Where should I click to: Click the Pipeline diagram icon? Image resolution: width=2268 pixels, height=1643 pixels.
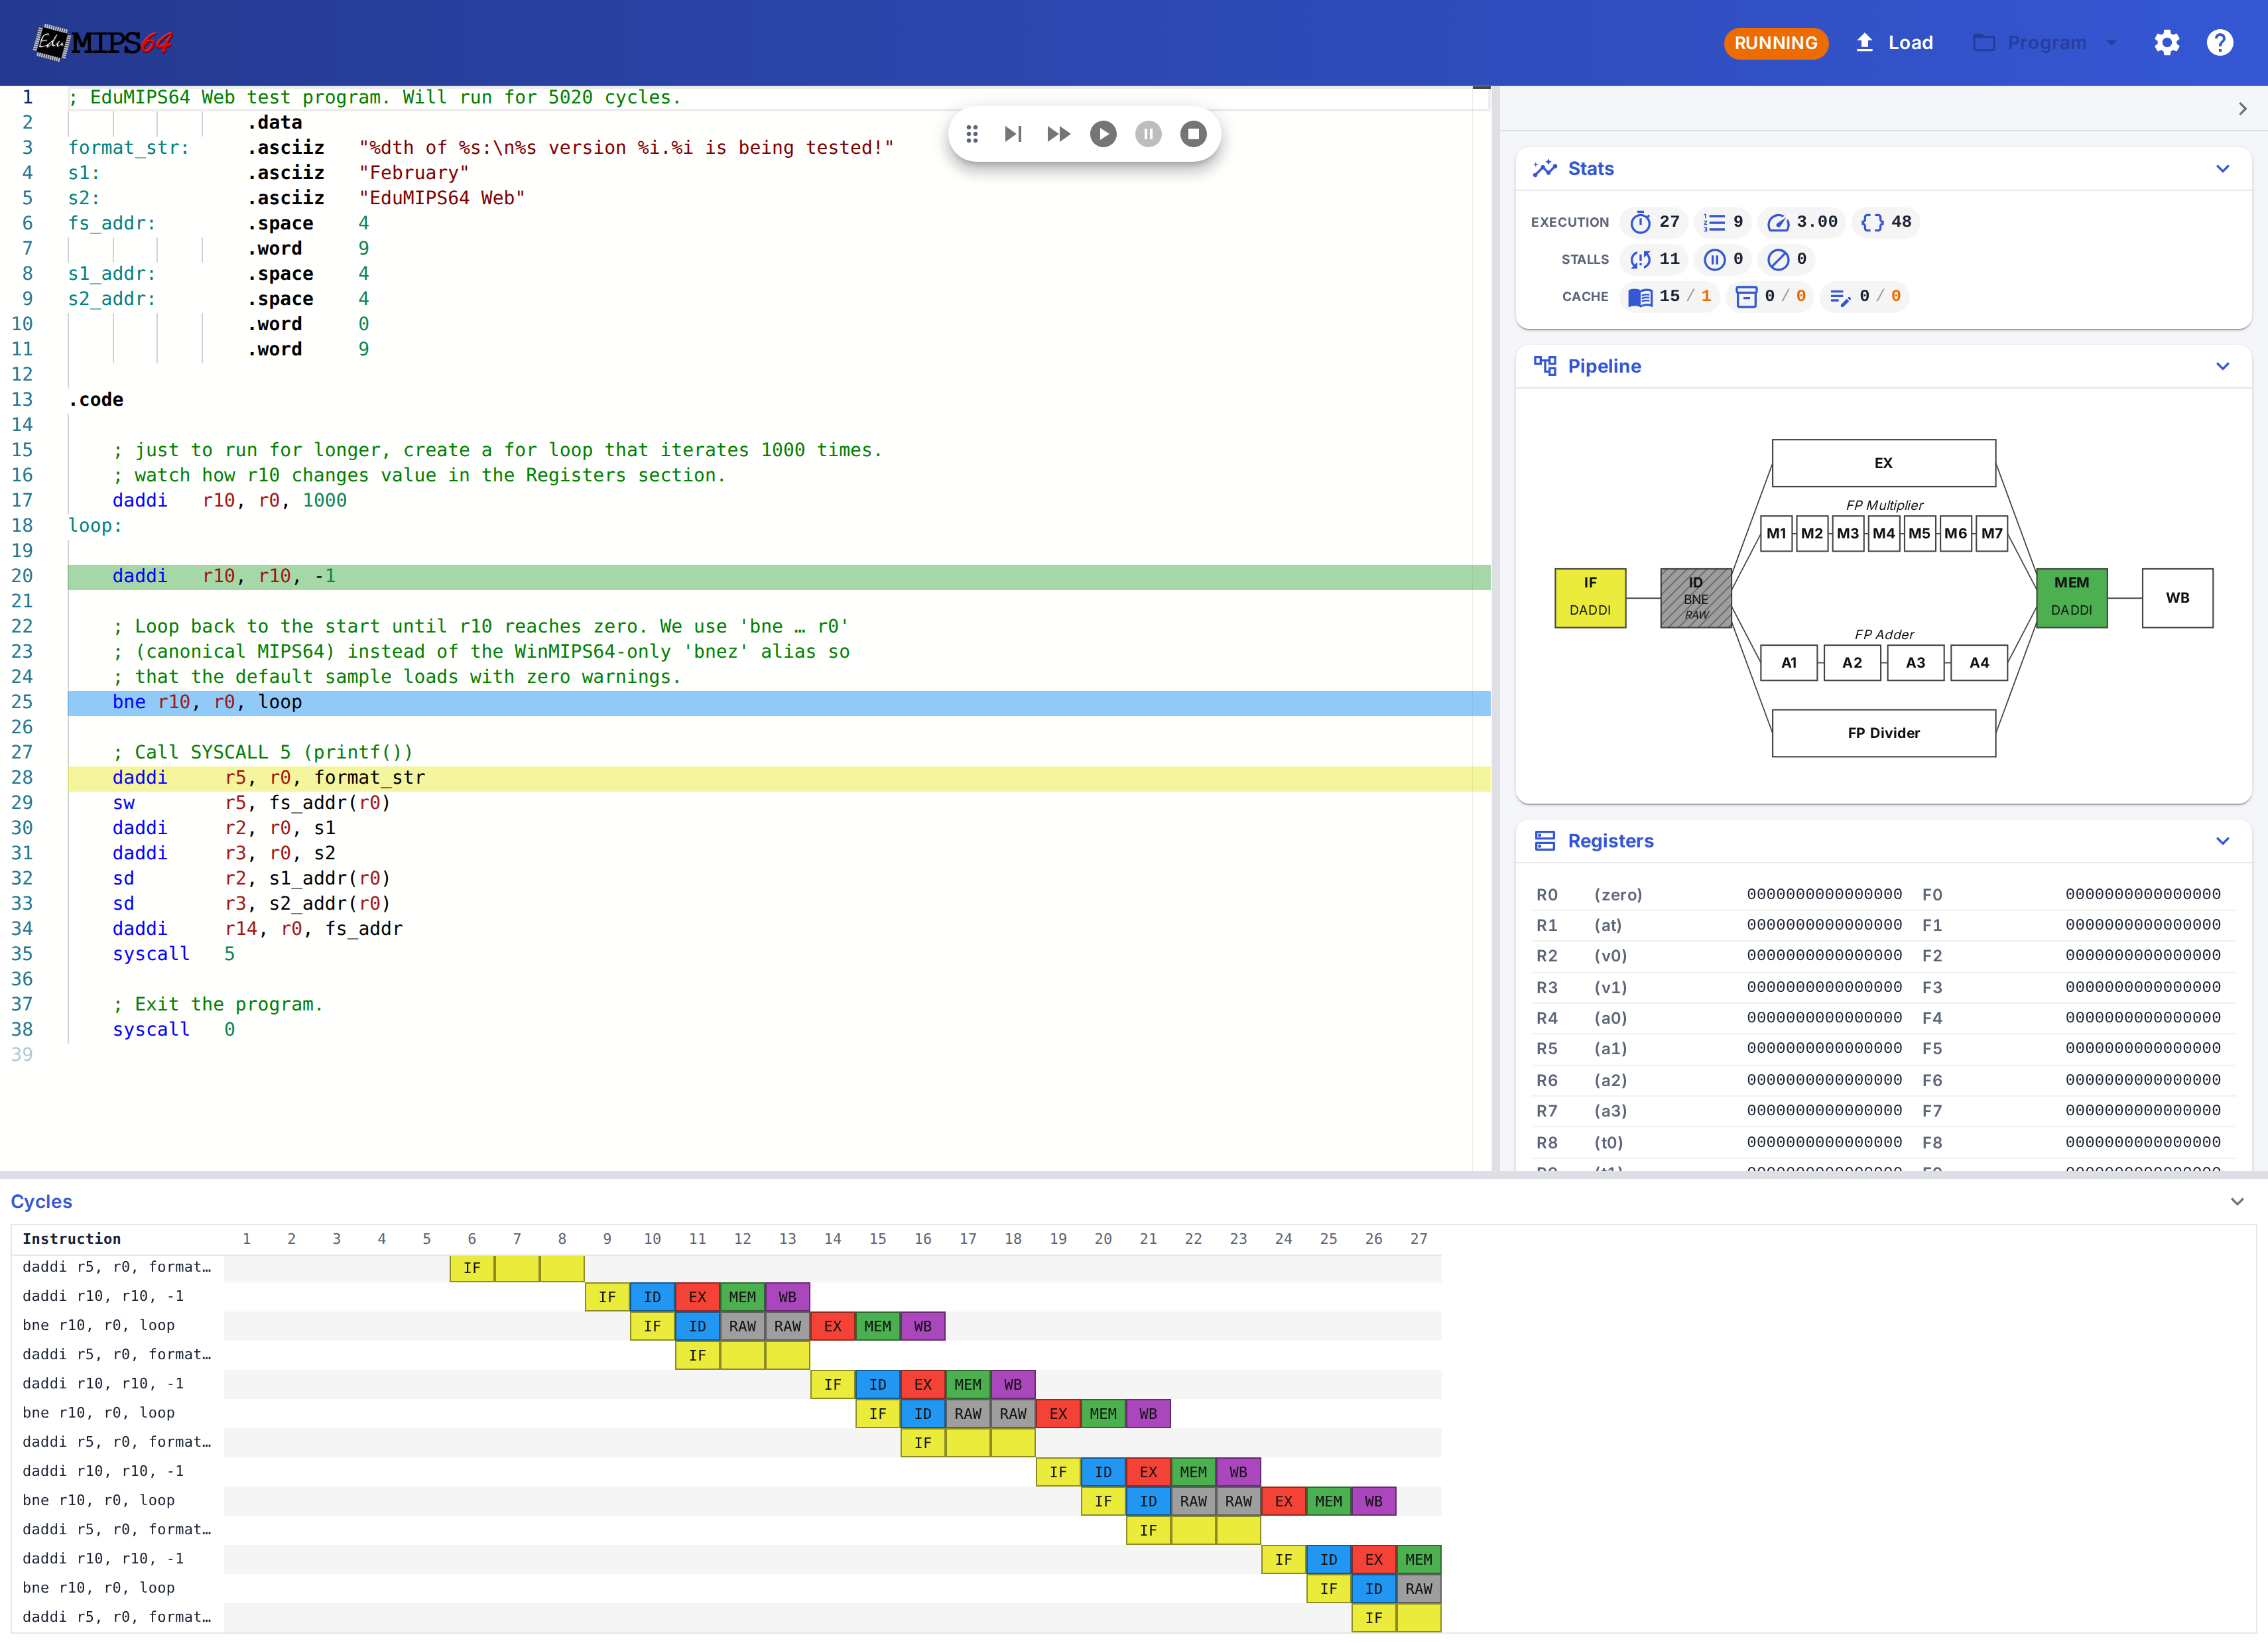coord(1545,366)
